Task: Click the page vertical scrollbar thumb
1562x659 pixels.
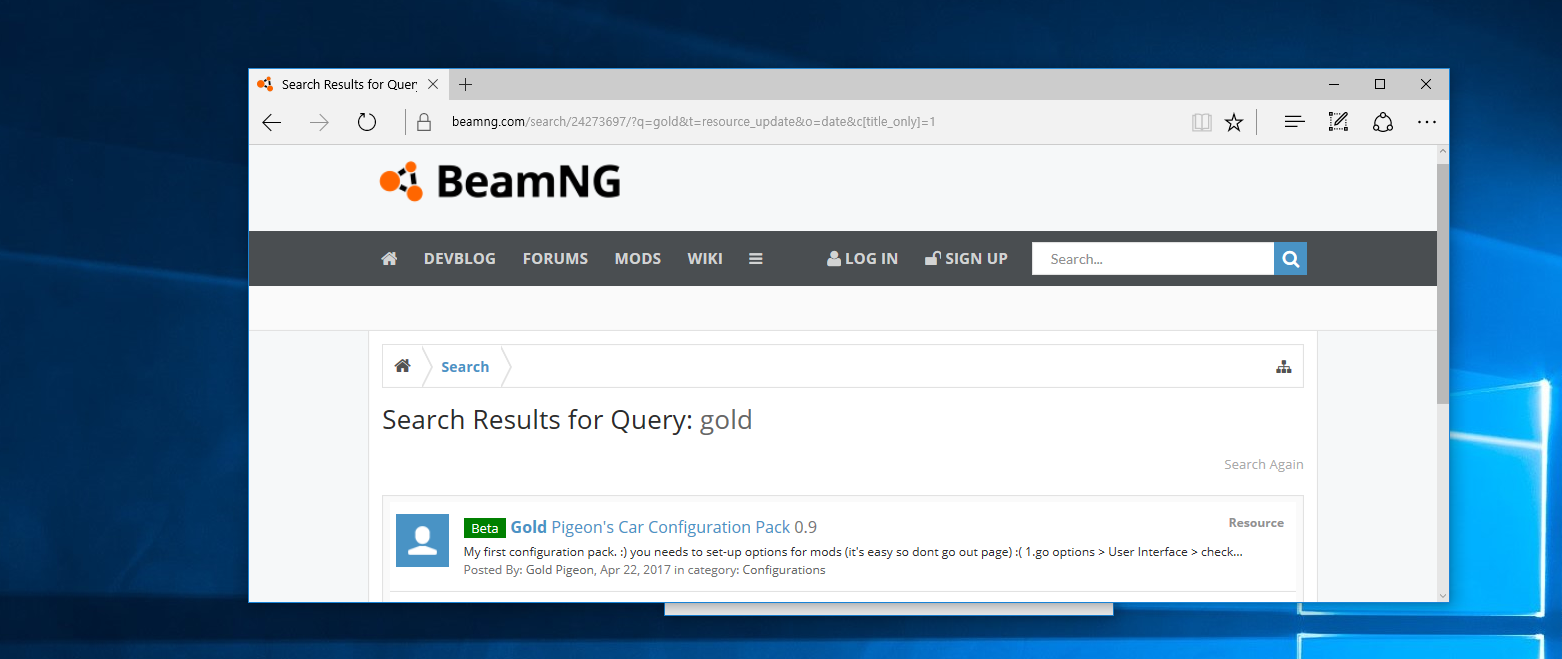Action: 1442,283
